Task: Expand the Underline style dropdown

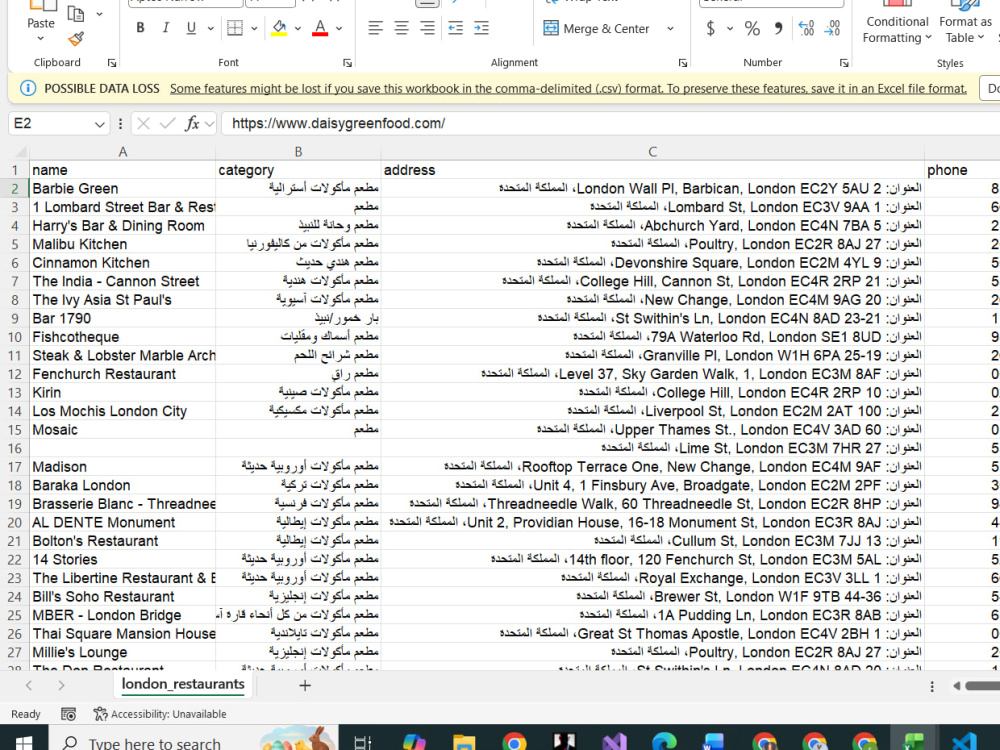Action: pos(210,29)
